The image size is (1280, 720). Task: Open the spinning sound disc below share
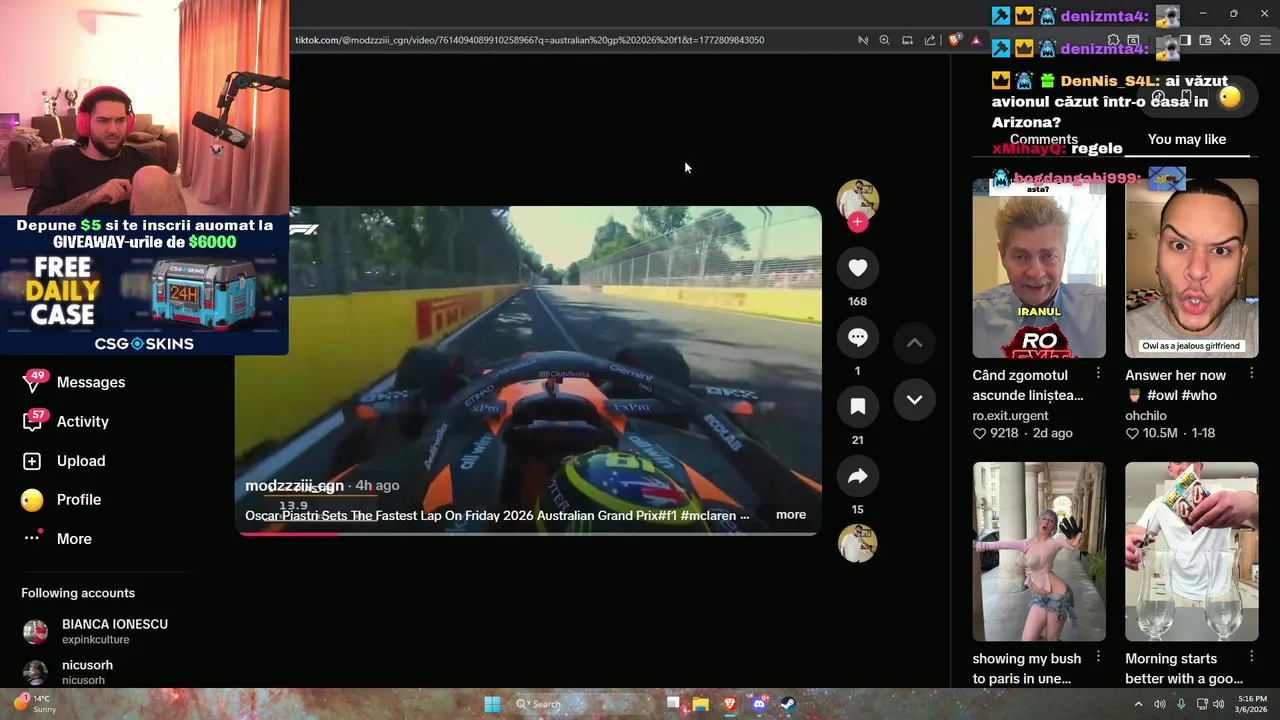(857, 543)
